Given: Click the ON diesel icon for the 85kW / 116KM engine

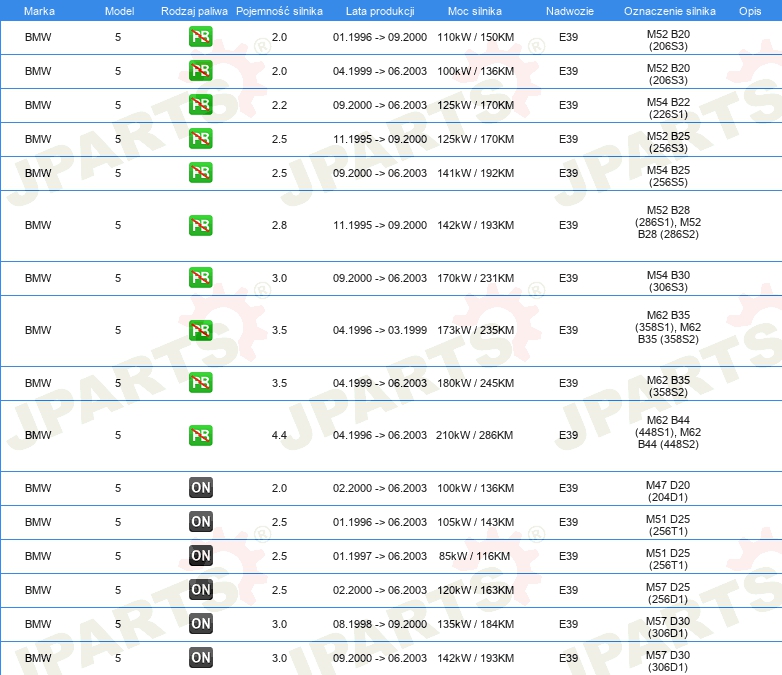Looking at the screenshot, I should pos(200,556).
